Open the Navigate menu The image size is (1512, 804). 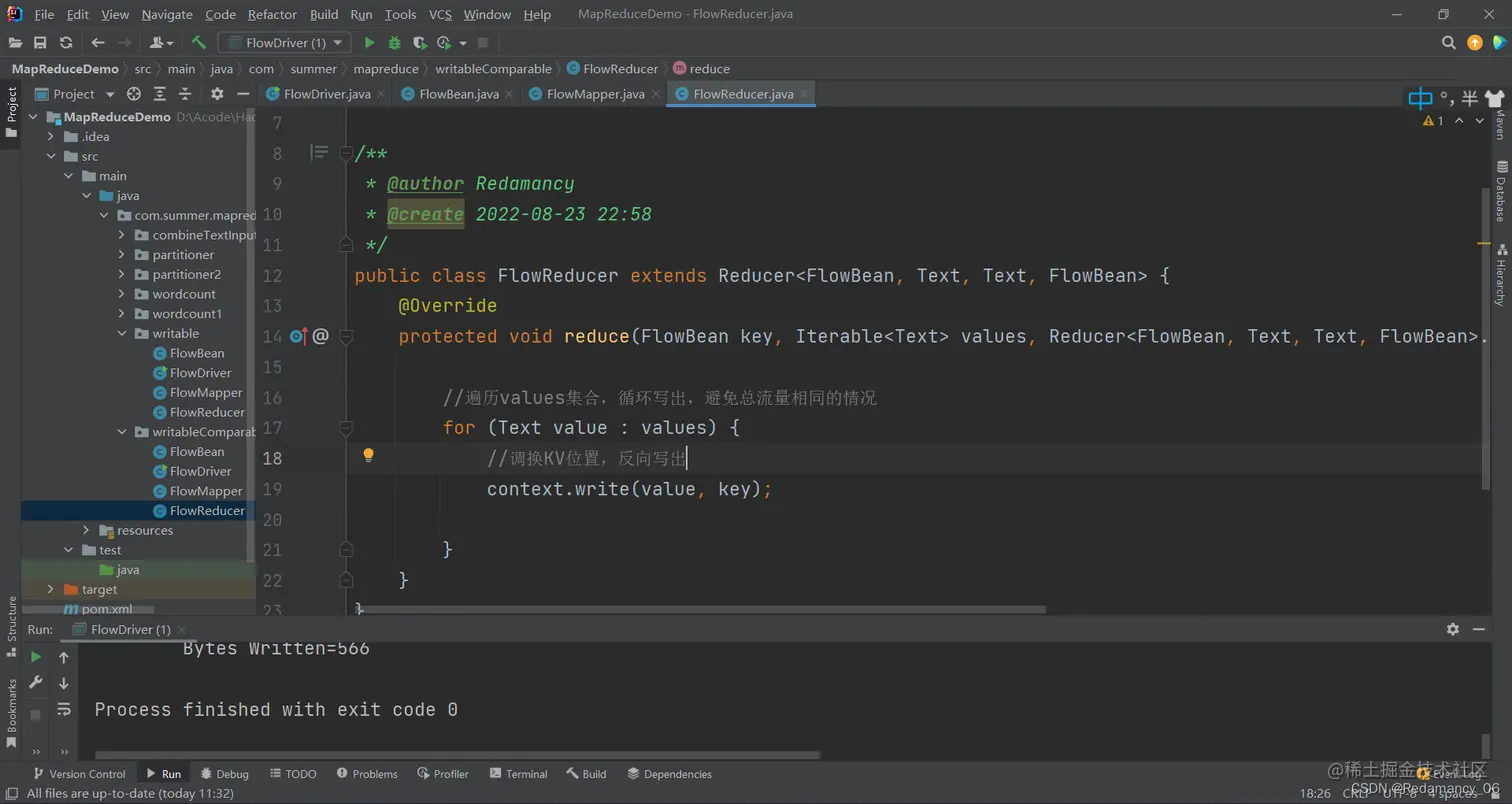tap(167, 14)
